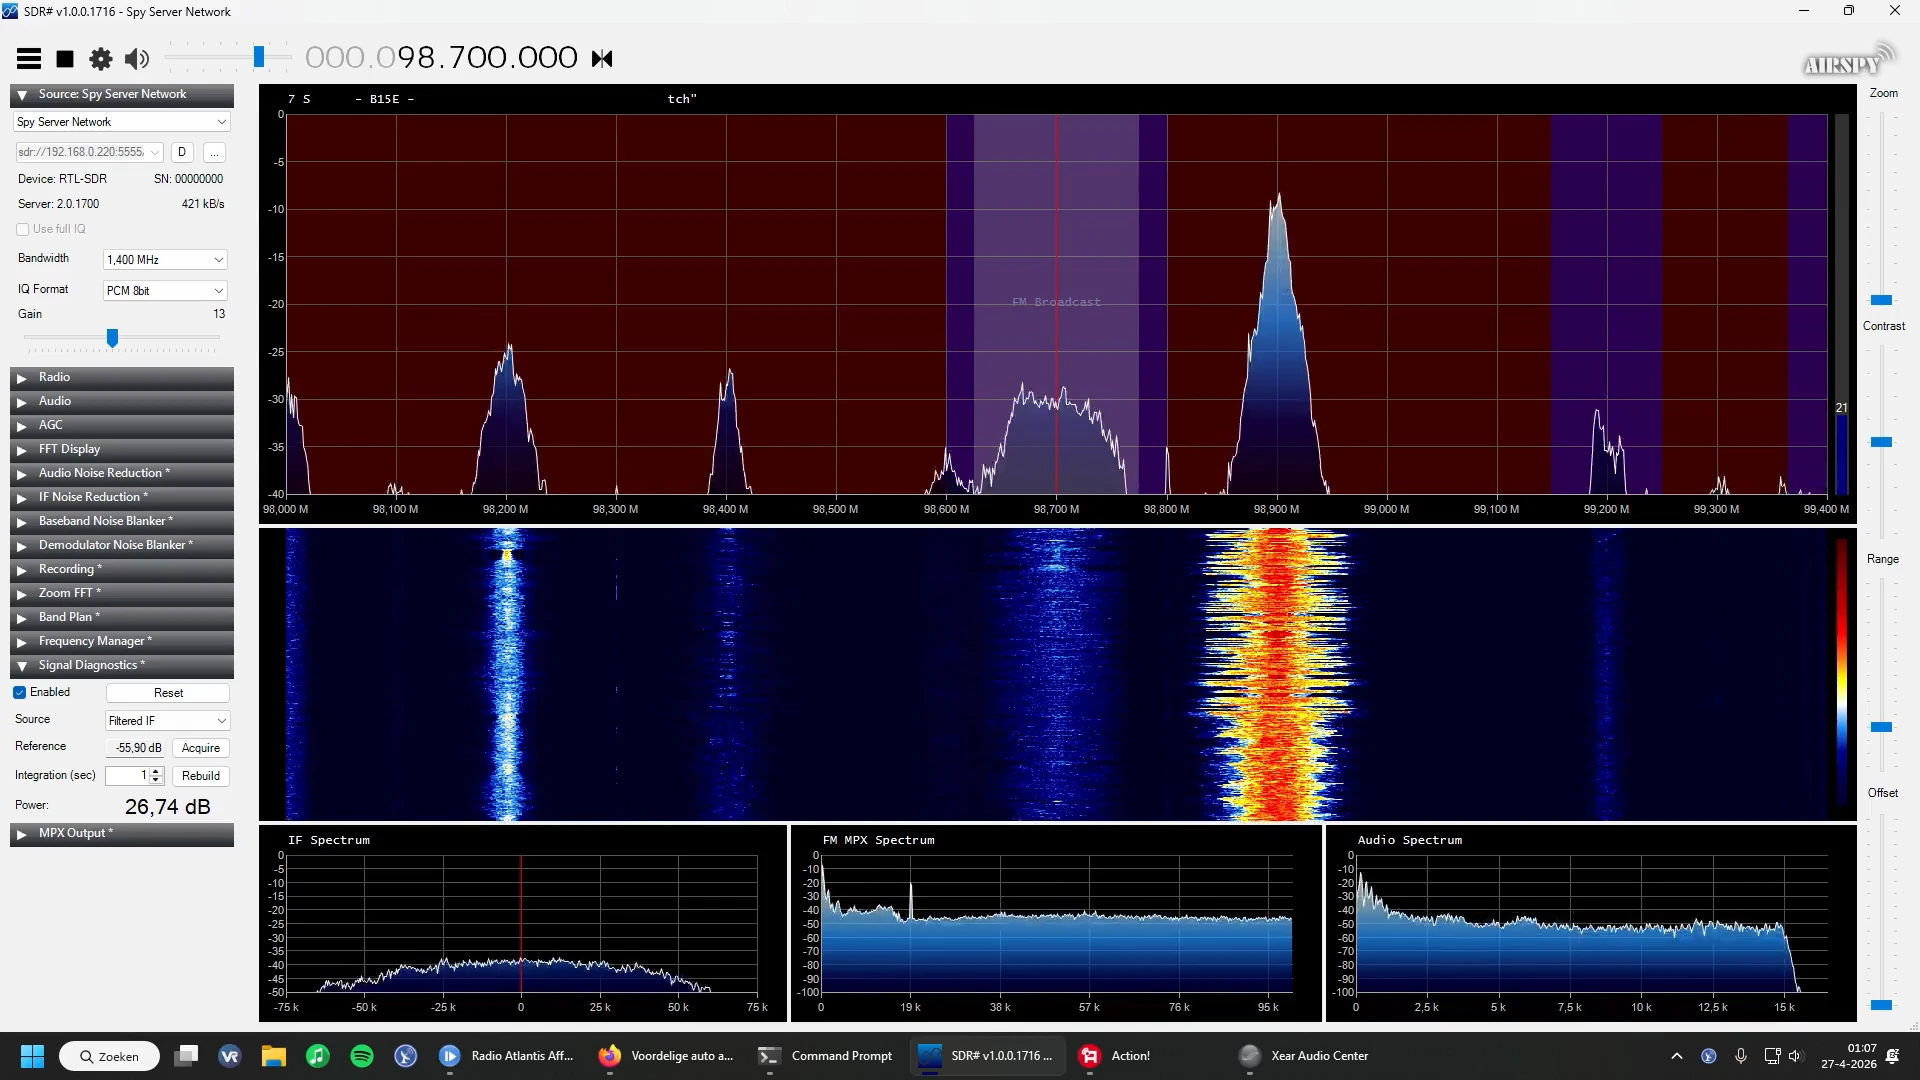Expand the Band Plan panel
The height and width of the screenshot is (1080, 1920).
tap(122, 617)
